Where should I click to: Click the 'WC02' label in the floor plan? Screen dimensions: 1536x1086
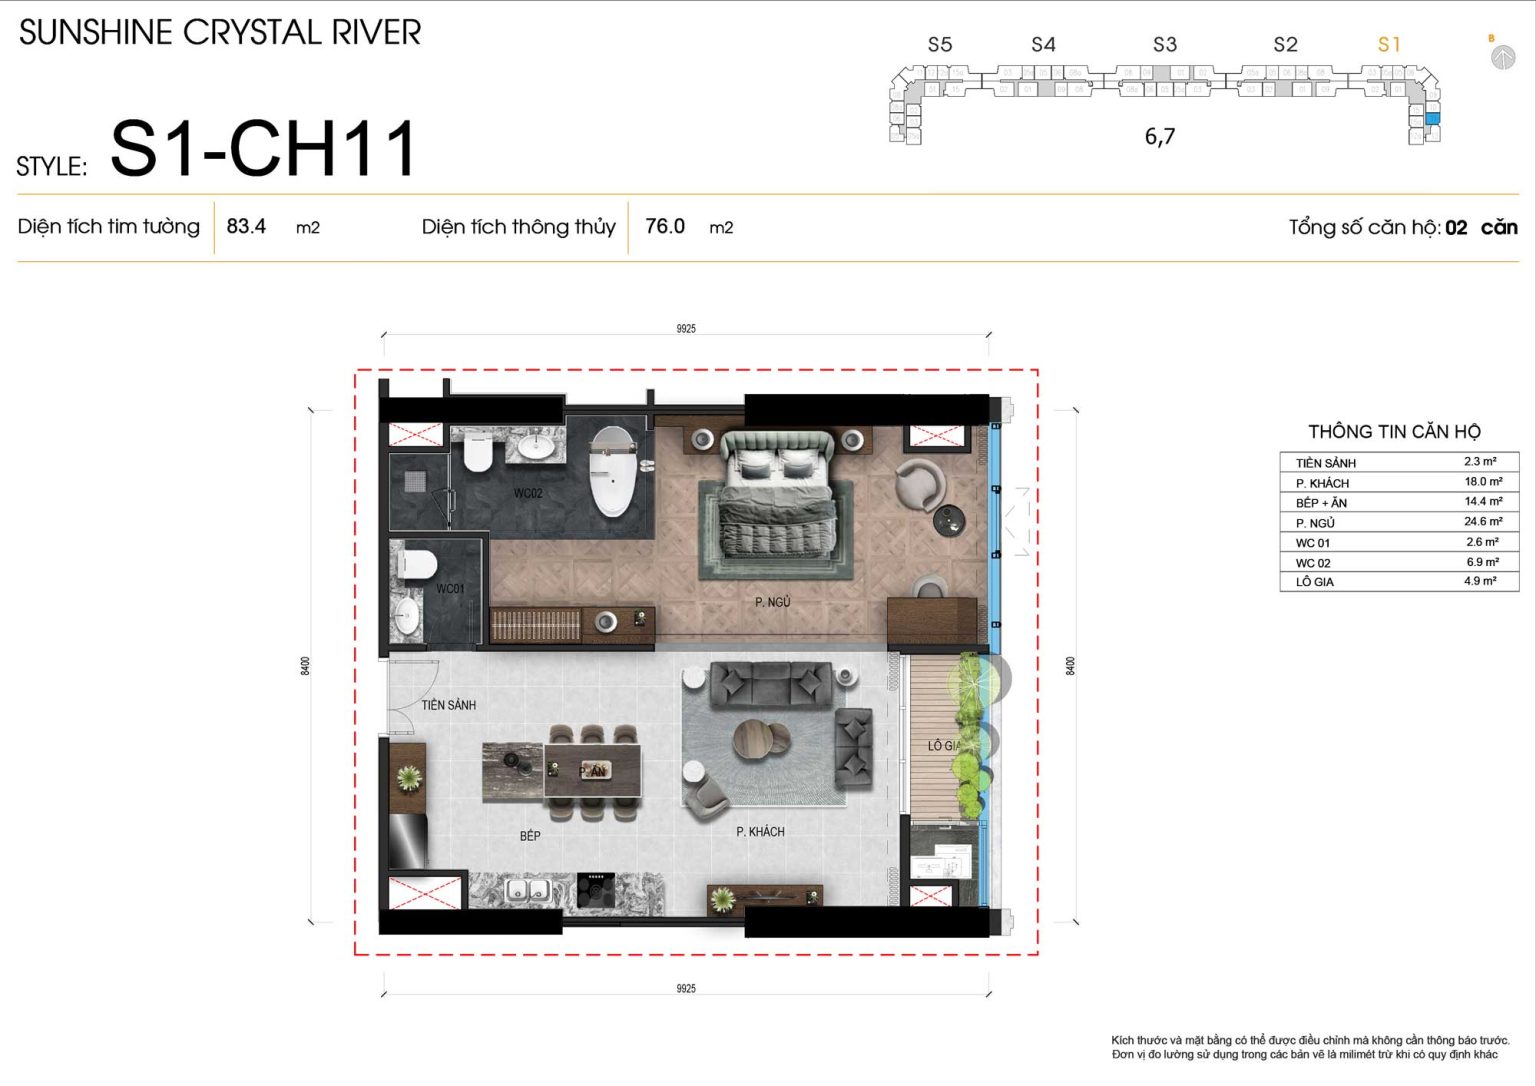[x=528, y=493]
